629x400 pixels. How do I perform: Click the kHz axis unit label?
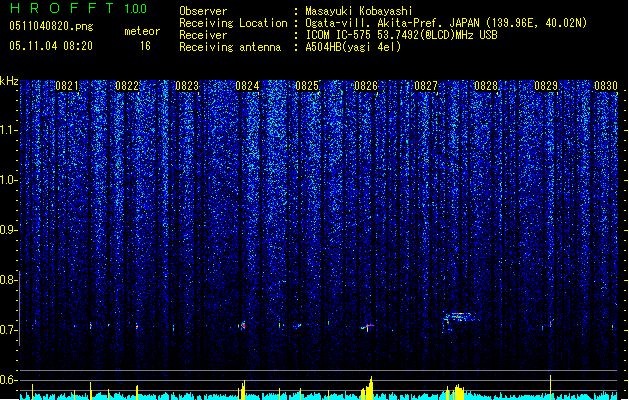point(9,81)
